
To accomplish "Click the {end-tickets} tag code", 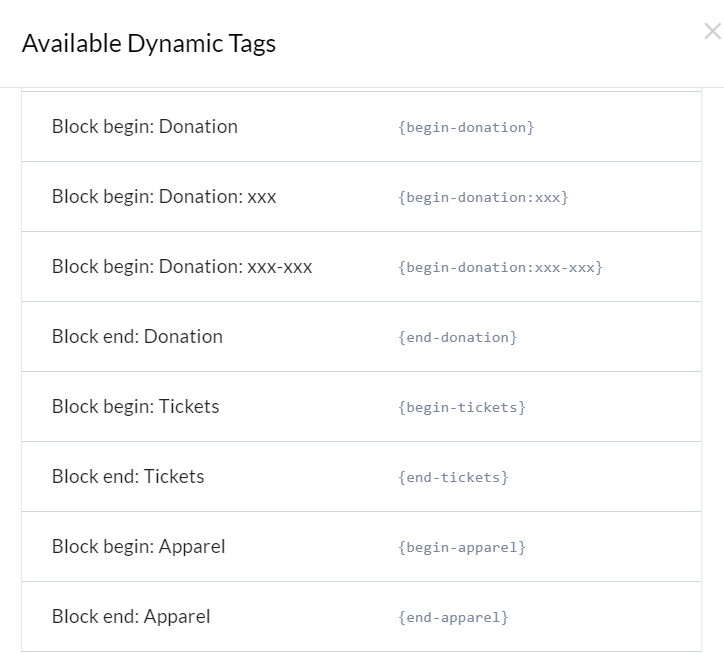I will [x=453, y=477].
